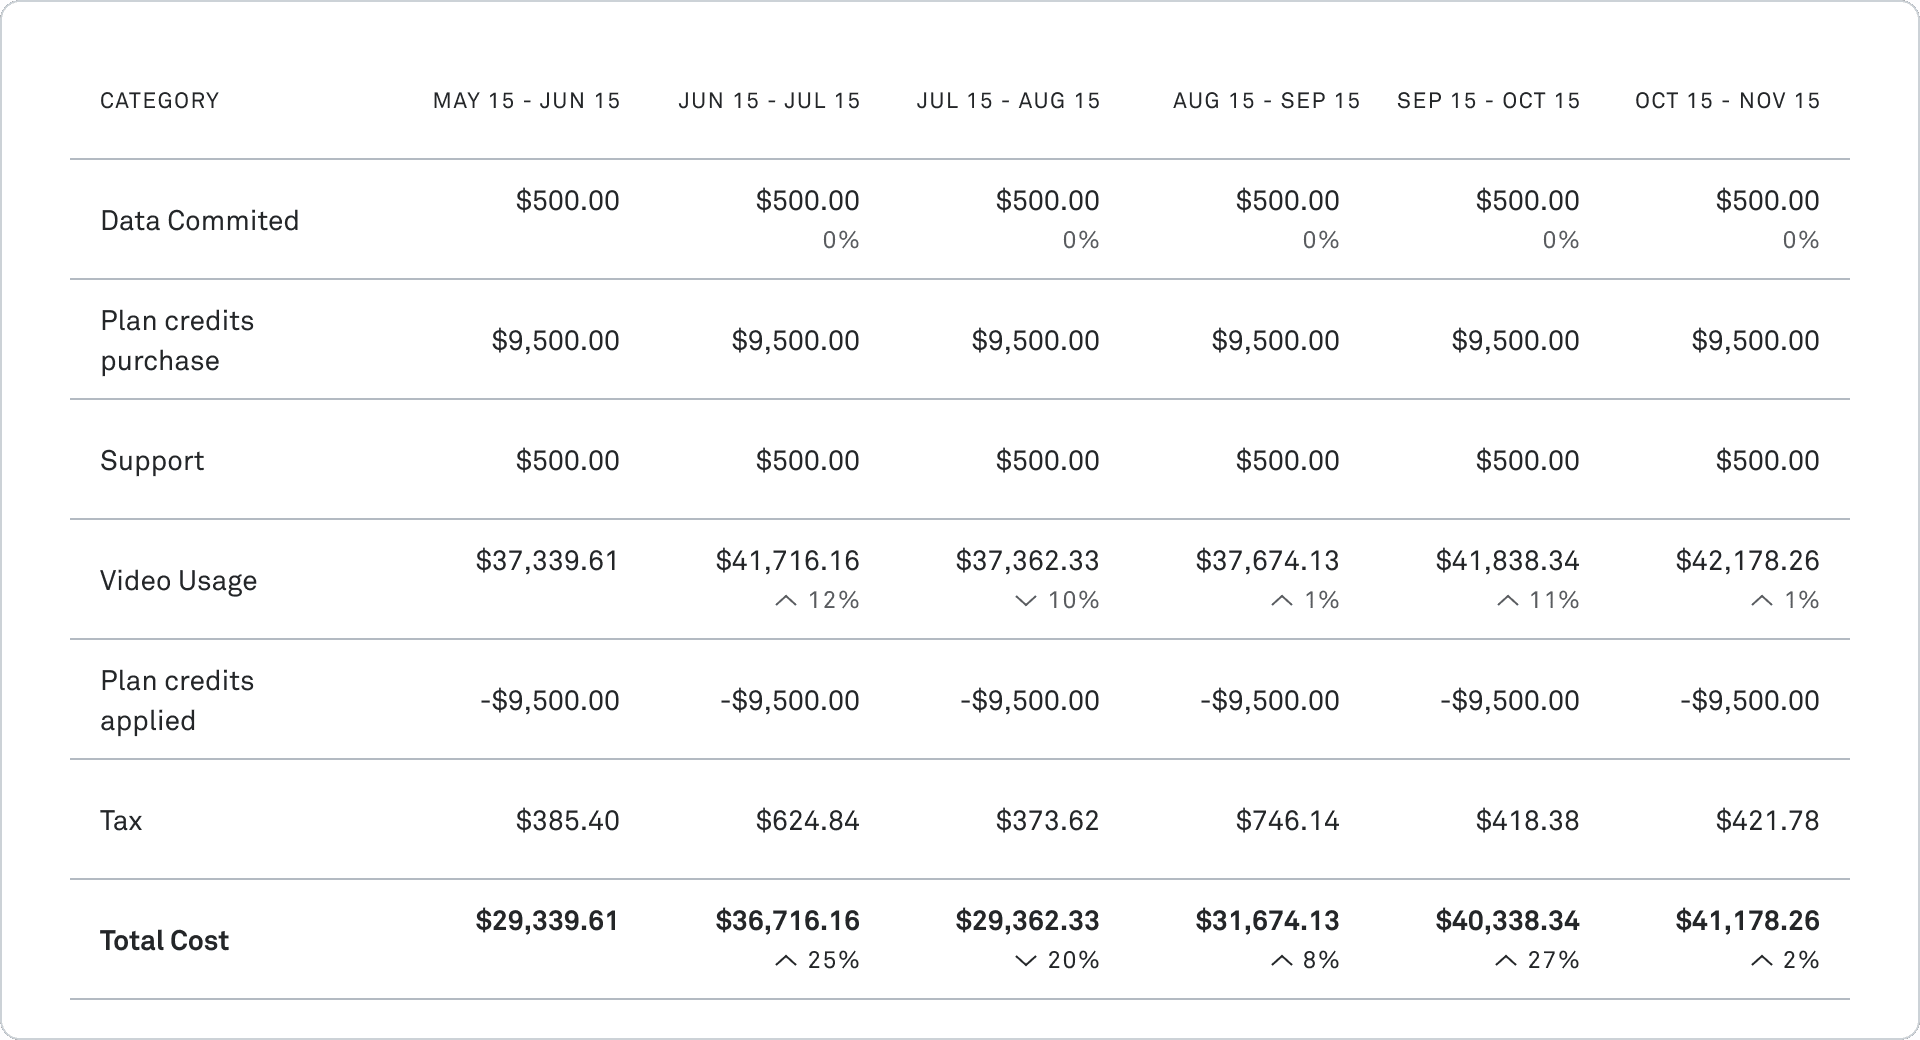Click the Plan credits applied row label
This screenshot has height=1040, width=1920.
(177, 701)
